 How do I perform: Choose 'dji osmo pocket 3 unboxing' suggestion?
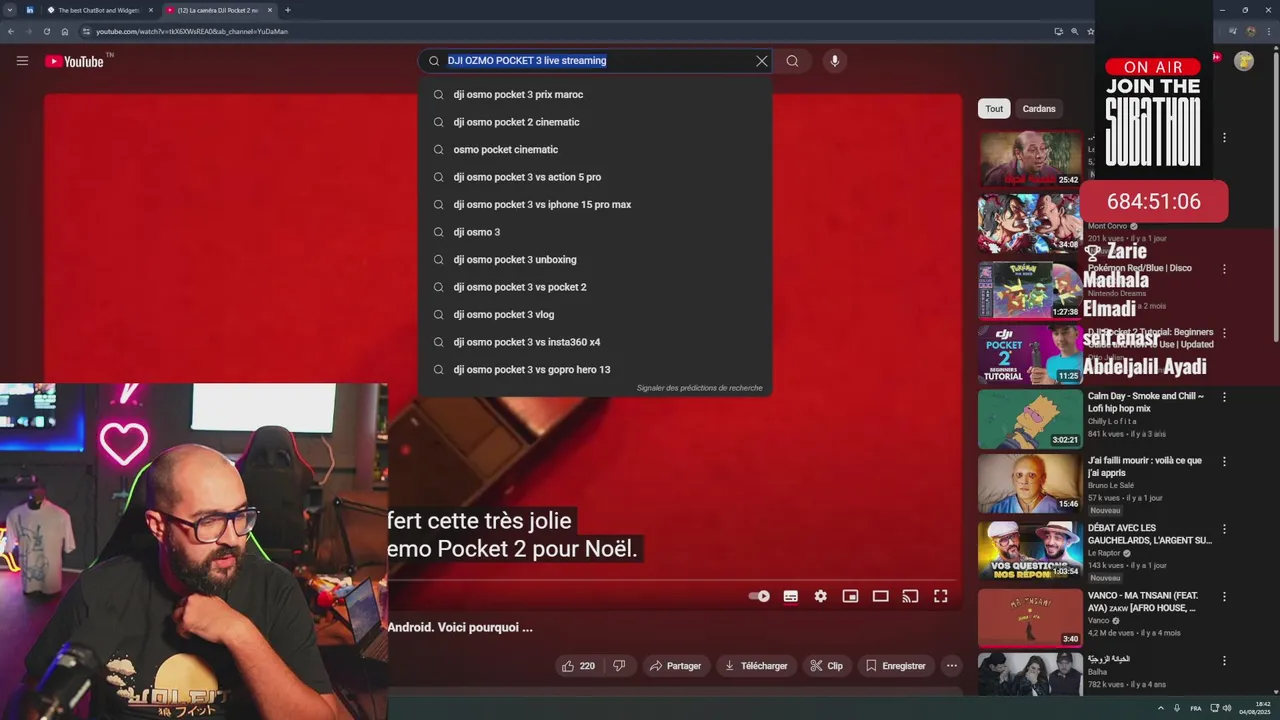(x=595, y=260)
